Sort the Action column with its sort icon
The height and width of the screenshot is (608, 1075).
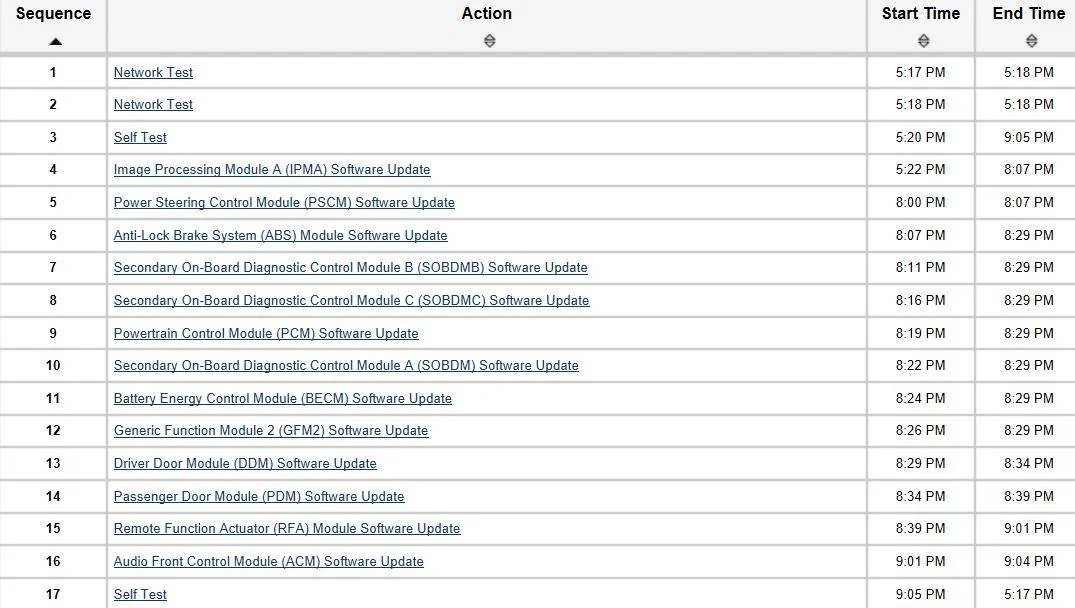click(490, 41)
